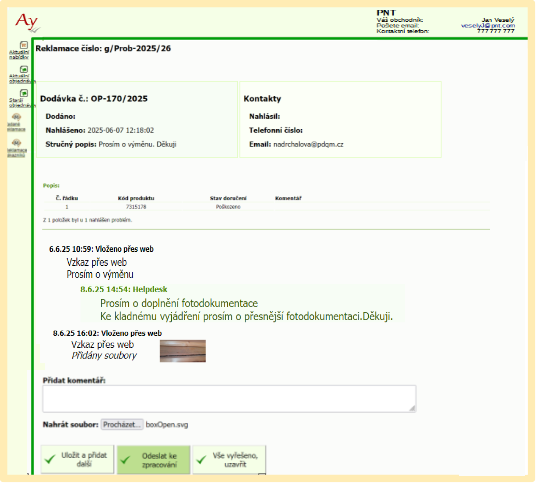
Task: Click the Poškozeno row in the table
Action: [x=266, y=207]
